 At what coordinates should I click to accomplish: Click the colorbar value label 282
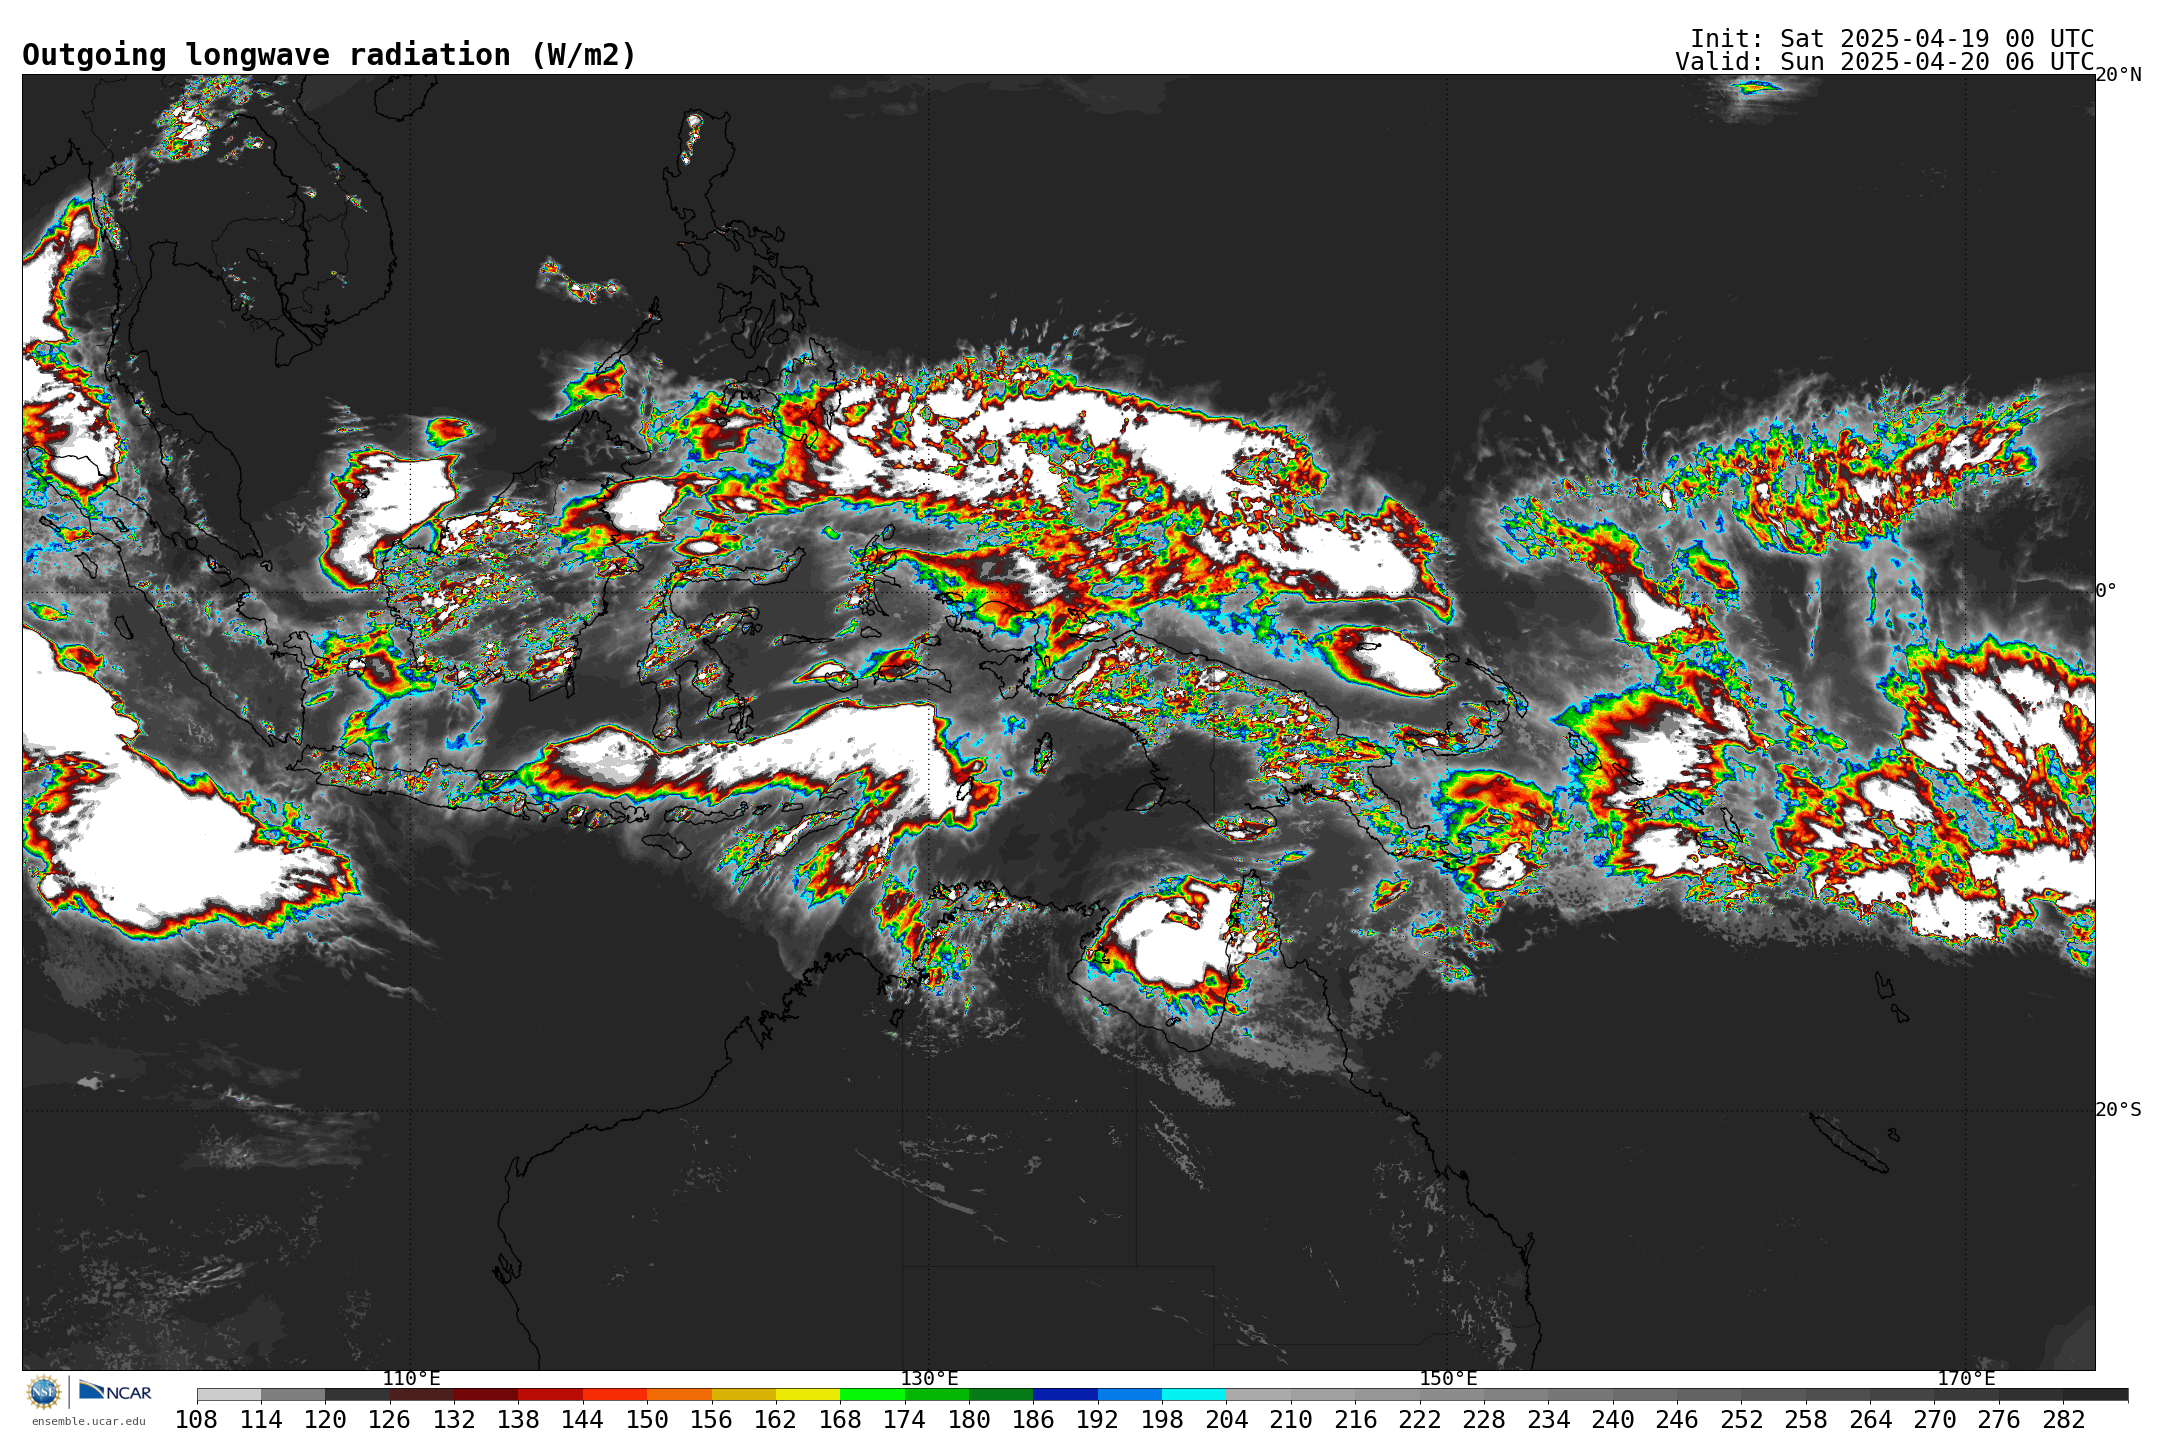coord(2063,1420)
